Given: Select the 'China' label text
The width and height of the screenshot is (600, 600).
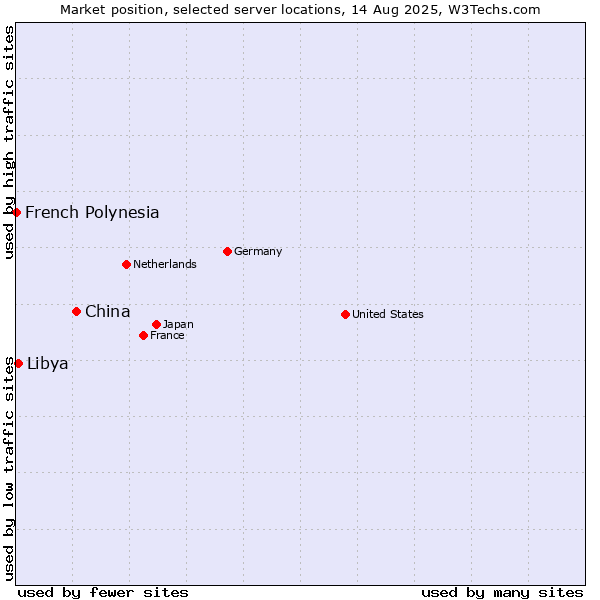Looking at the screenshot, I should coord(108,311).
